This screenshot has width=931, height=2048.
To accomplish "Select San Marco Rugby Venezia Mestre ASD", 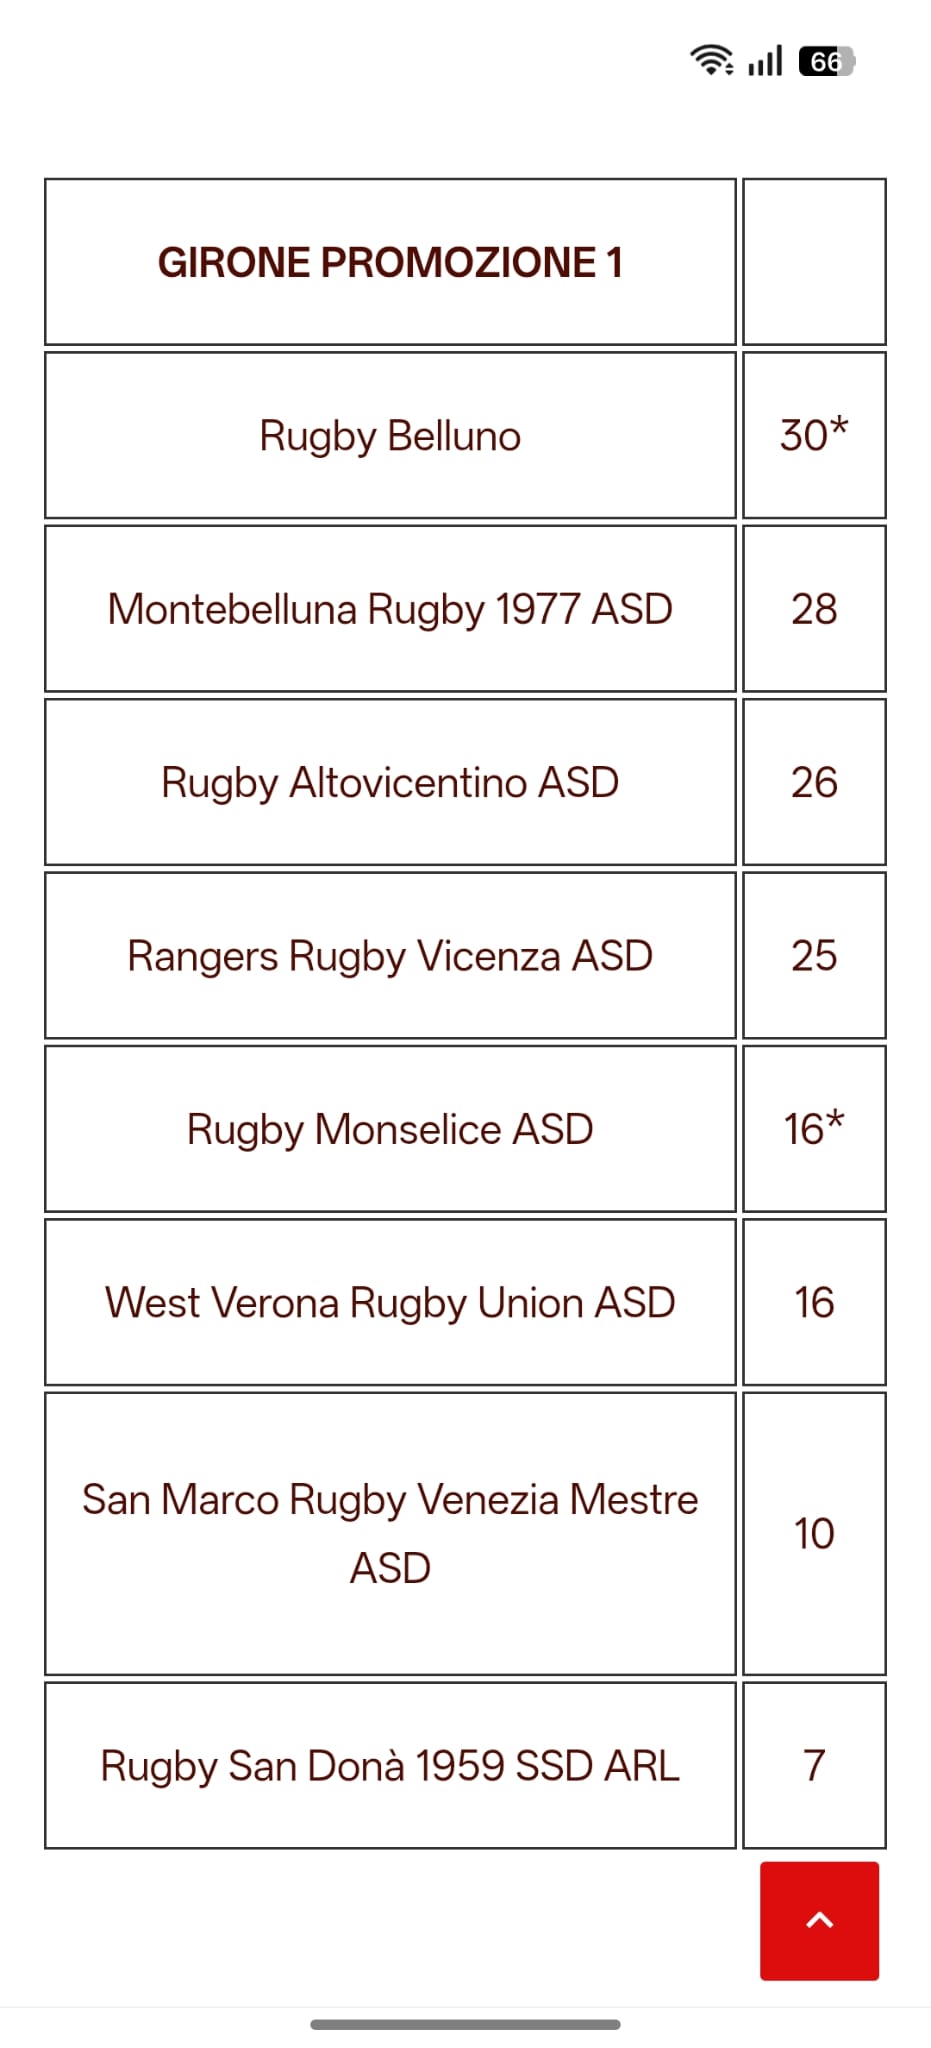I will coord(390,1533).
